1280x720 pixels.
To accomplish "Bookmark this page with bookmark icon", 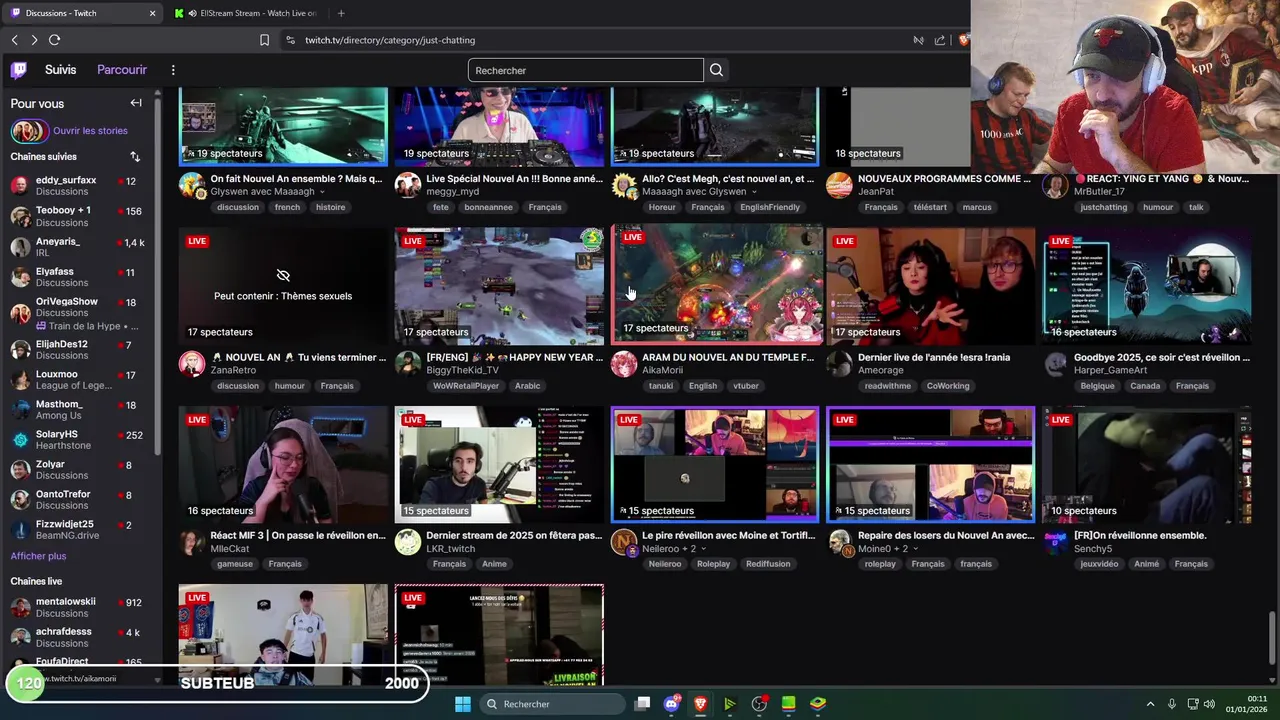I will [264, 40].
